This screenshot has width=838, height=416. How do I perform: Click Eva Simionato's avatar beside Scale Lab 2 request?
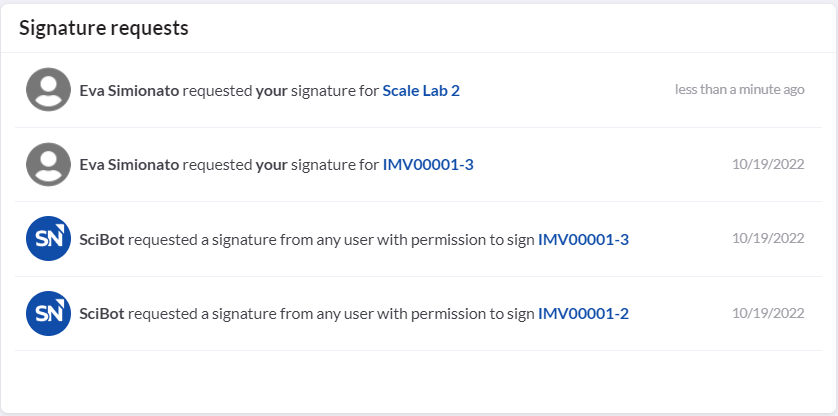(x=48, y=90)
